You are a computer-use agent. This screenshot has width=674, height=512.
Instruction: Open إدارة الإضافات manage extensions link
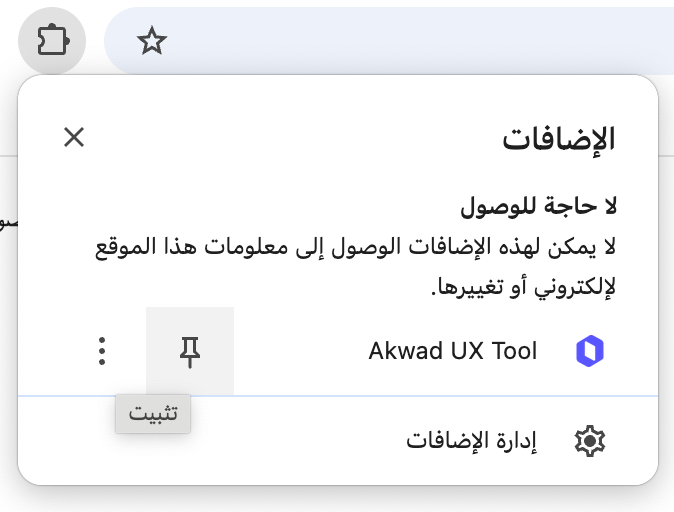472,441
